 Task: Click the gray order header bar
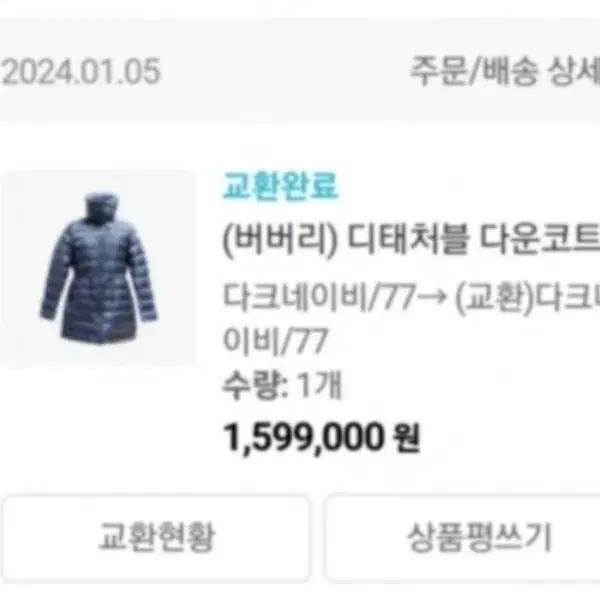pos(300,71)
